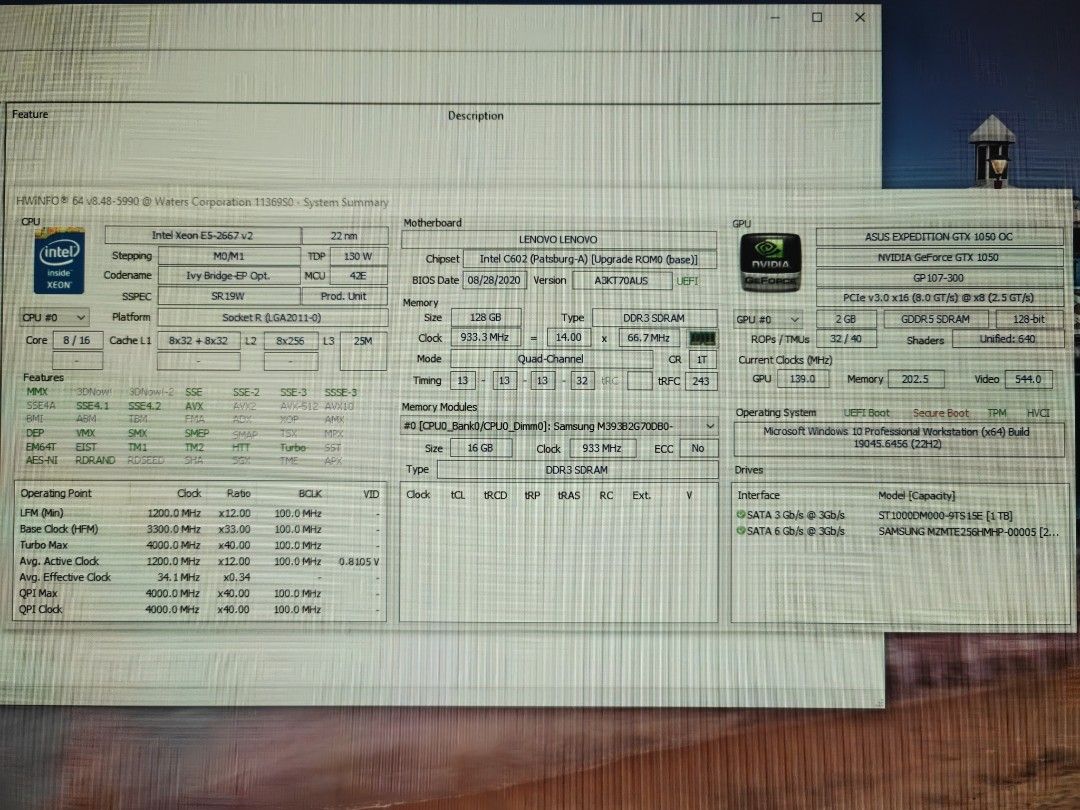Click the 544.0 video clock value
The width and height of the screenshot is (1080, 810).
click(1028, 380)
